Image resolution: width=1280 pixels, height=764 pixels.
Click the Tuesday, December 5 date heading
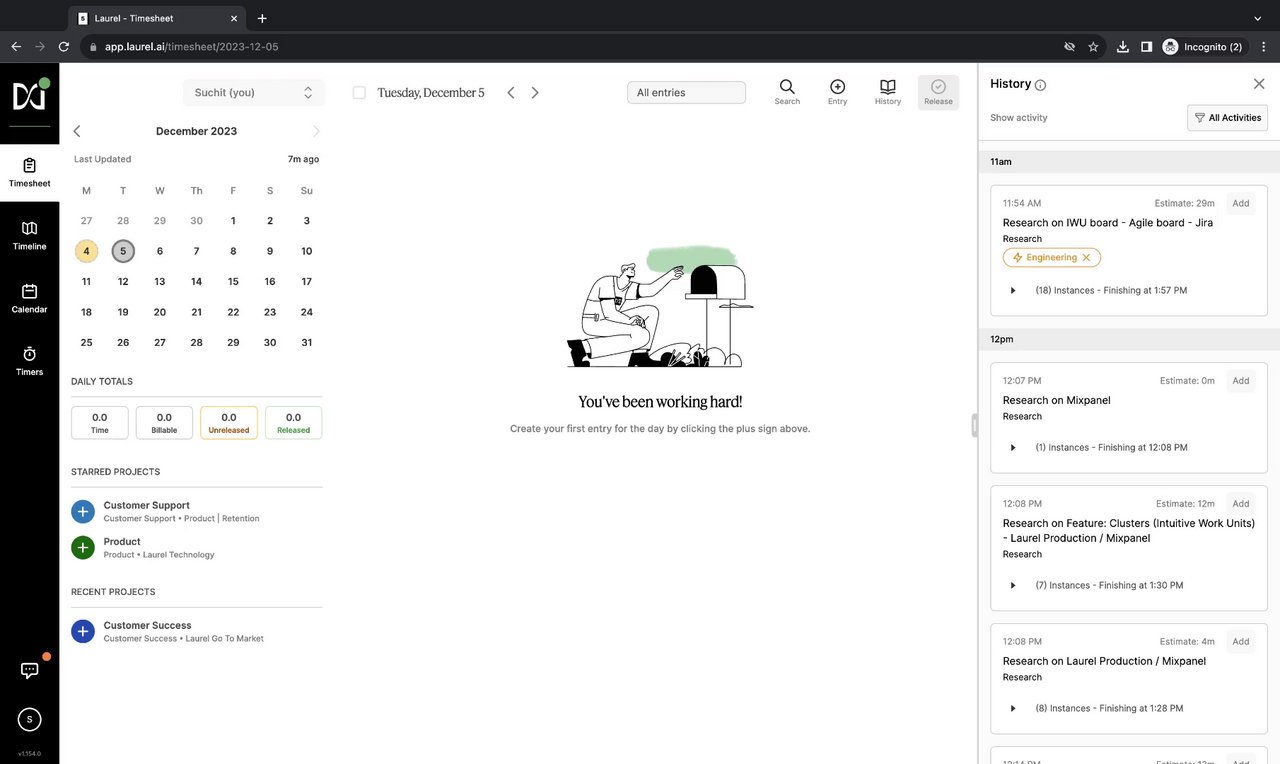[431, 92]
